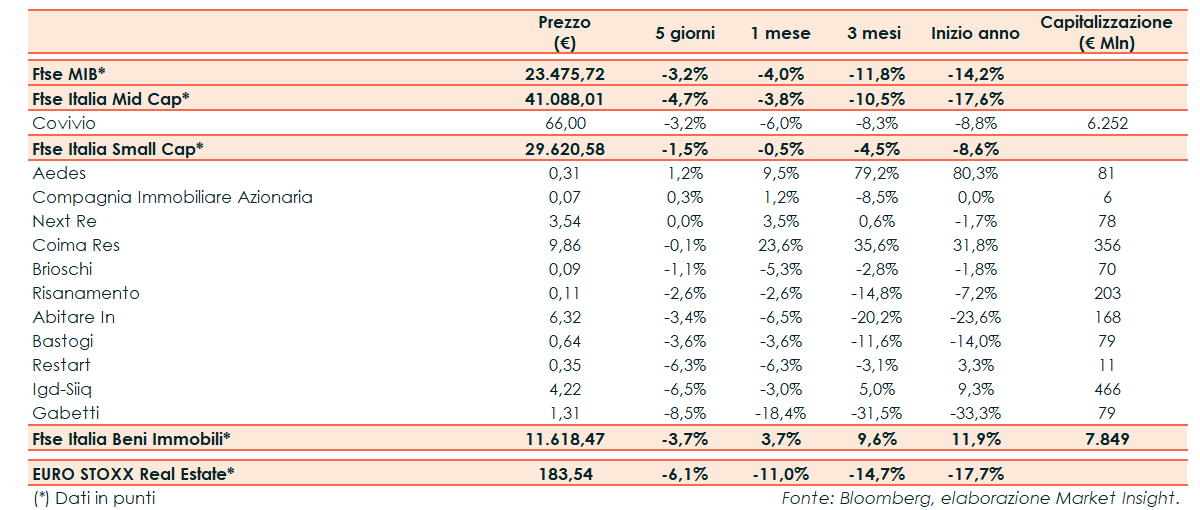Screen dimensions: 1200x510
Task: Select the Ftse Italia Mid Cap* row label
Action: click(x=110, y=98)
